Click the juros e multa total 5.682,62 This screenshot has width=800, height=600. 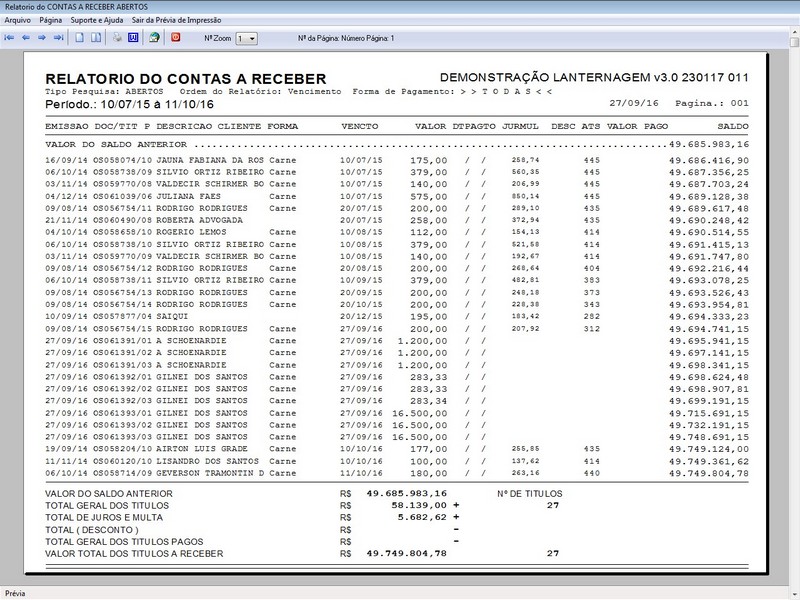tap(422, 517)
